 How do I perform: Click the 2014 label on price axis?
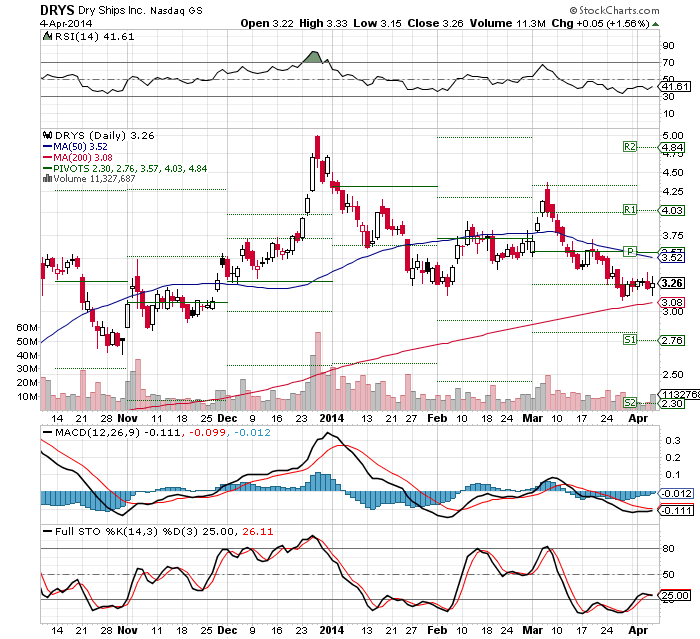tap(332, 418)
